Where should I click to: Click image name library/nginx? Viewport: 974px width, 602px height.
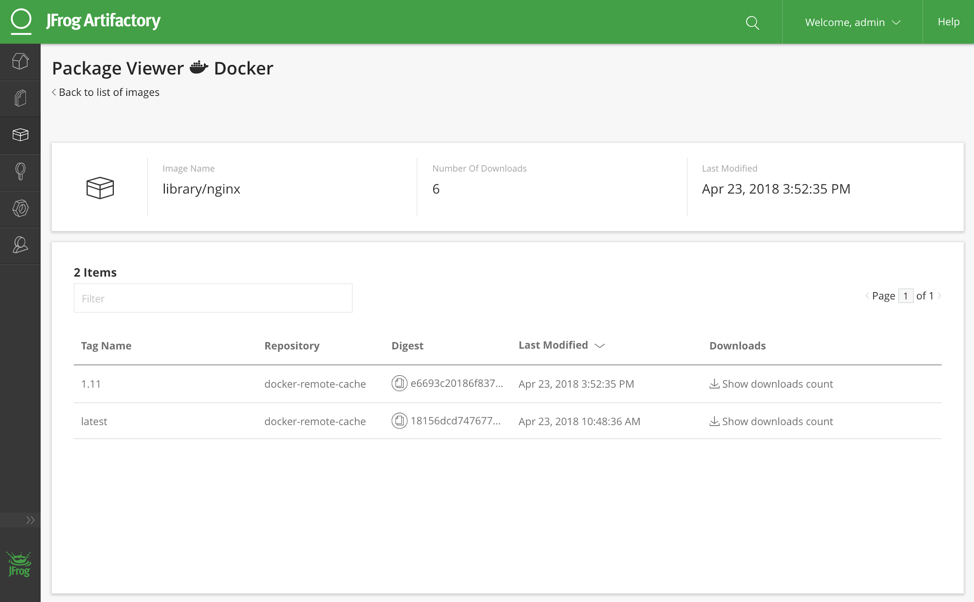click(x=201, y=189)
